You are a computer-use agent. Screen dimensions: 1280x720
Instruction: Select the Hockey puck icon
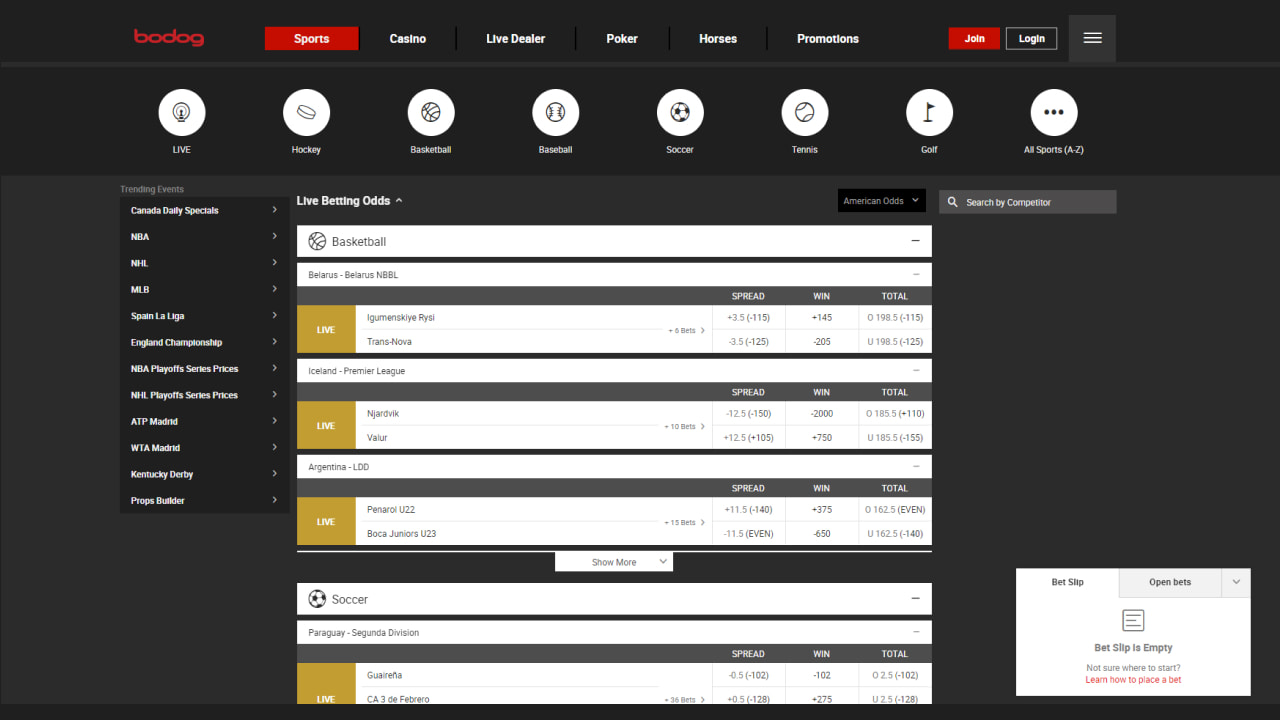[306, 112]
